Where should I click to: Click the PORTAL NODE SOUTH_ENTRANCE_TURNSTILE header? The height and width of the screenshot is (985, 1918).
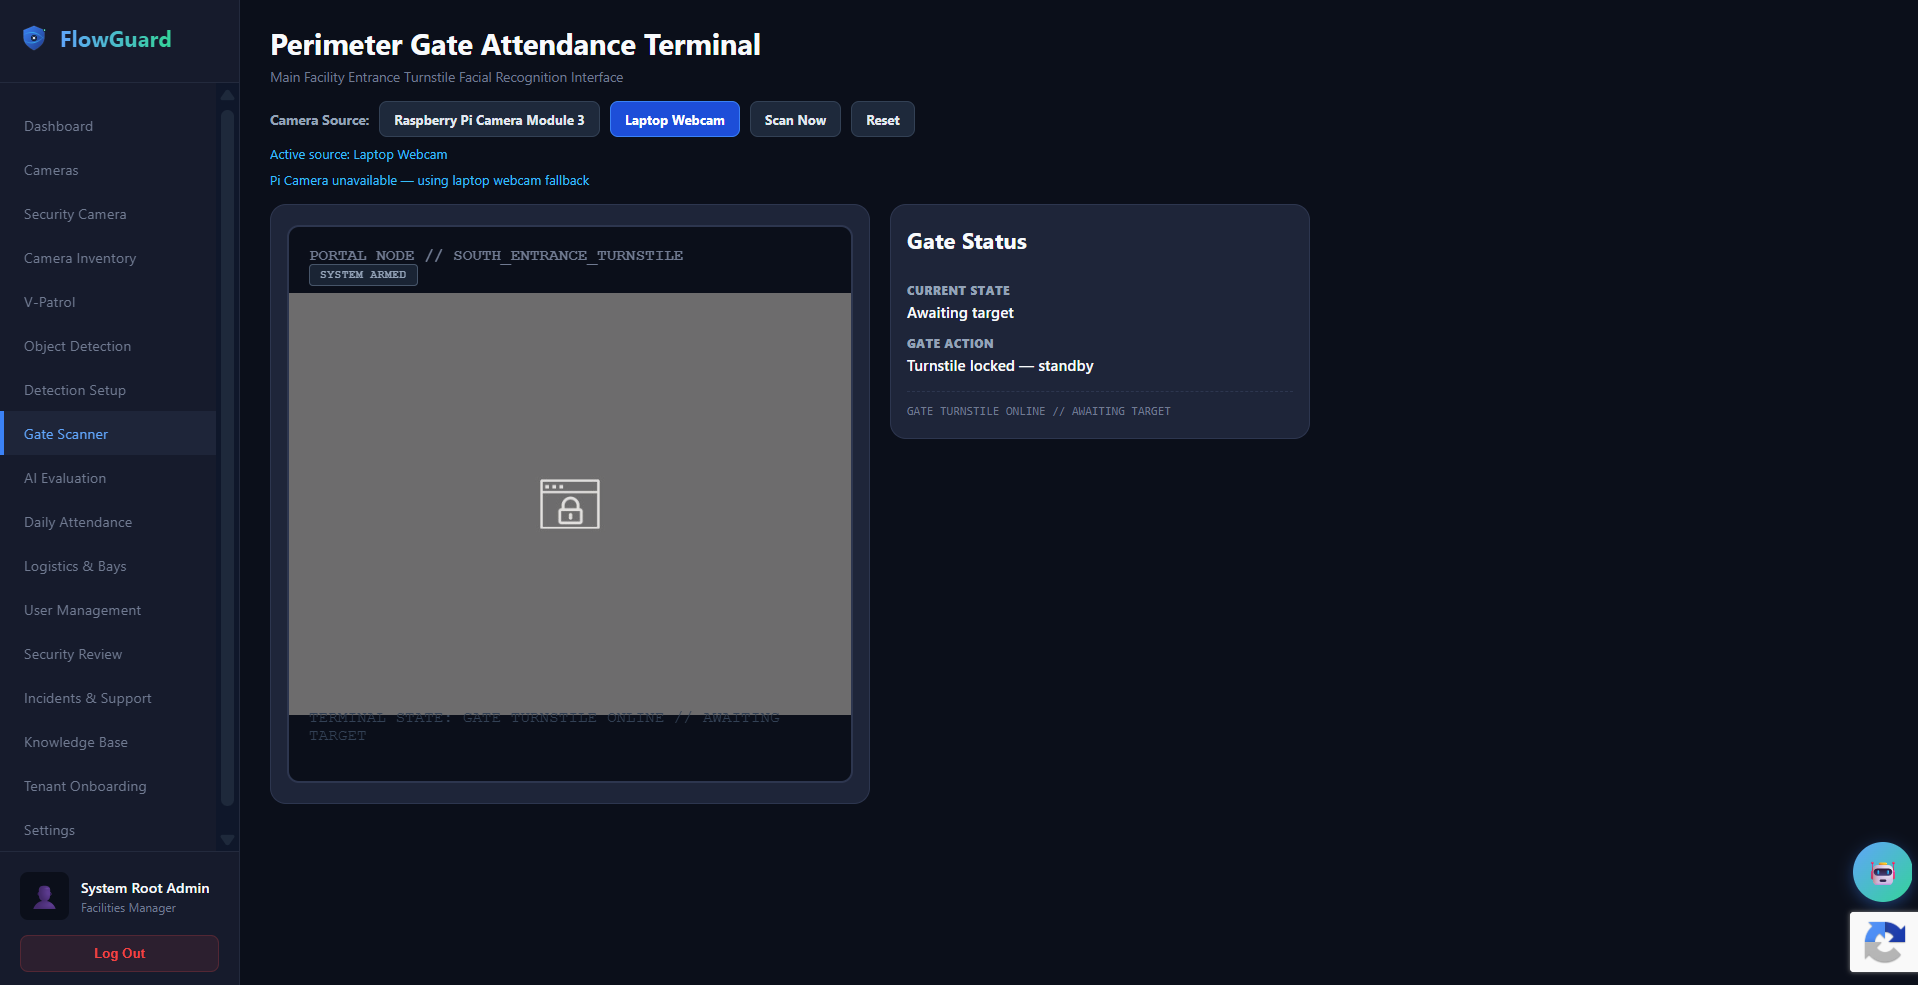tap(496, 256)
